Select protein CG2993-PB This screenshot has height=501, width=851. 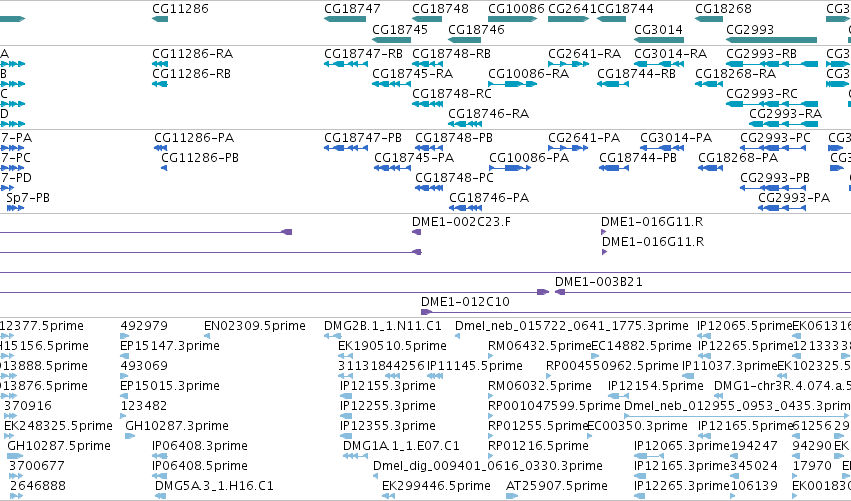point(775,178)
